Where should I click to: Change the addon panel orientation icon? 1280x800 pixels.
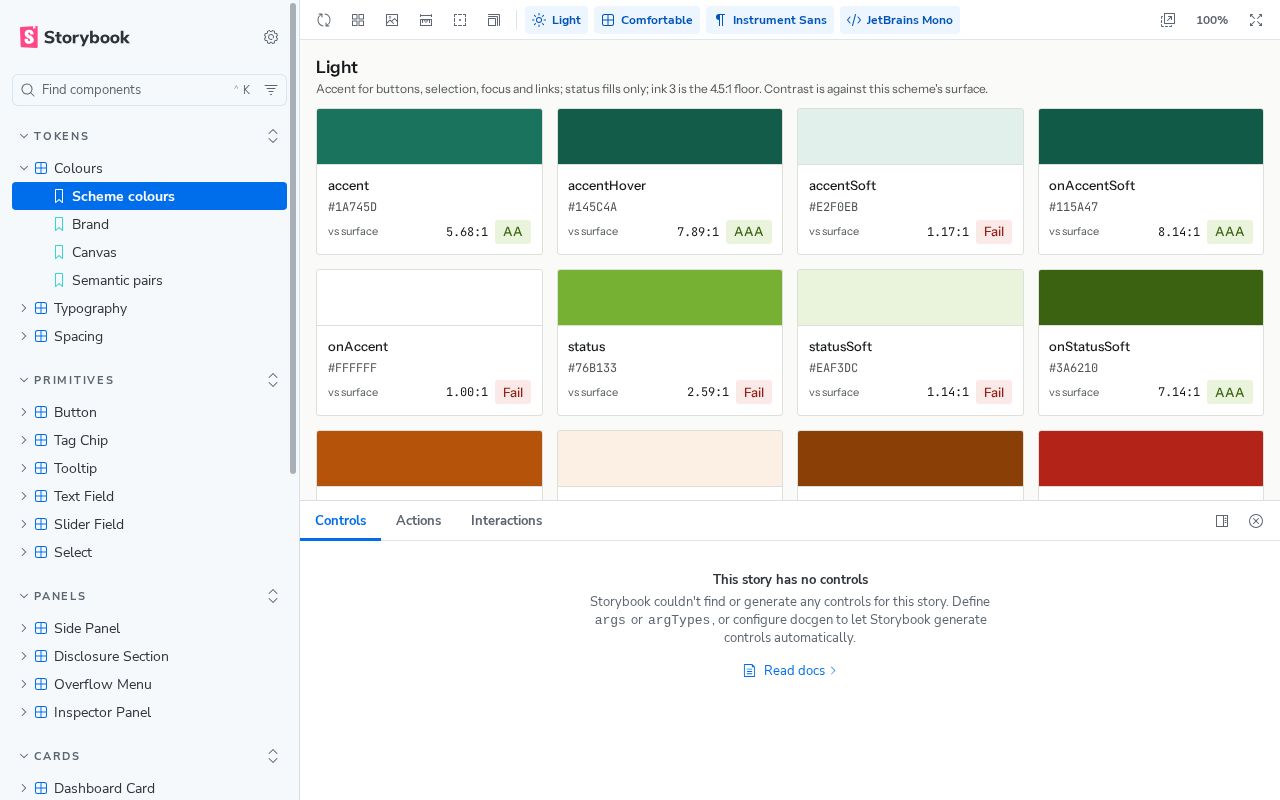[x=1222, y=521]
